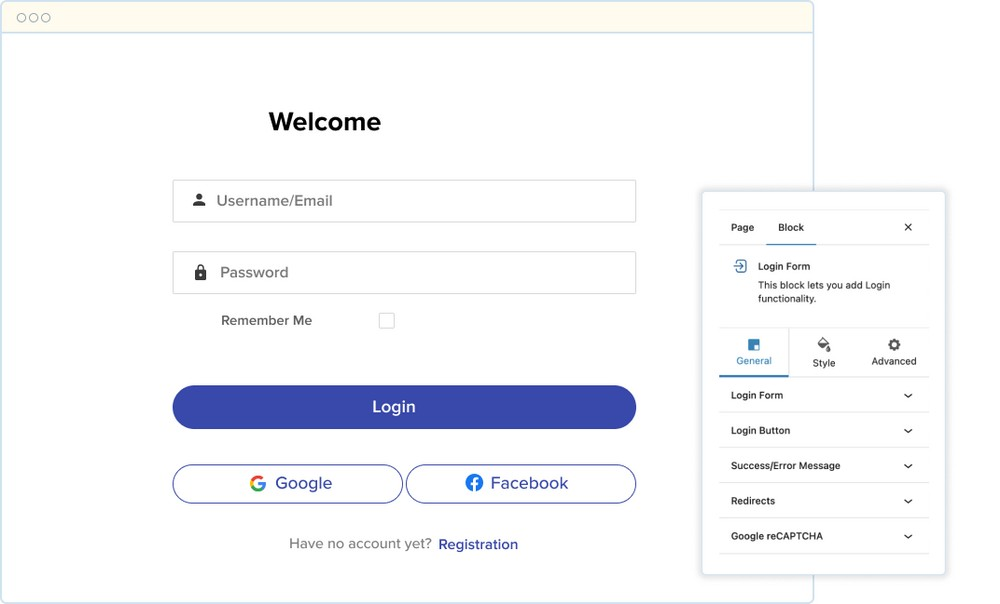Click the user icon in Username field
The width and height of the screenshot is (1000, 604).
click(x=199, y=200)
